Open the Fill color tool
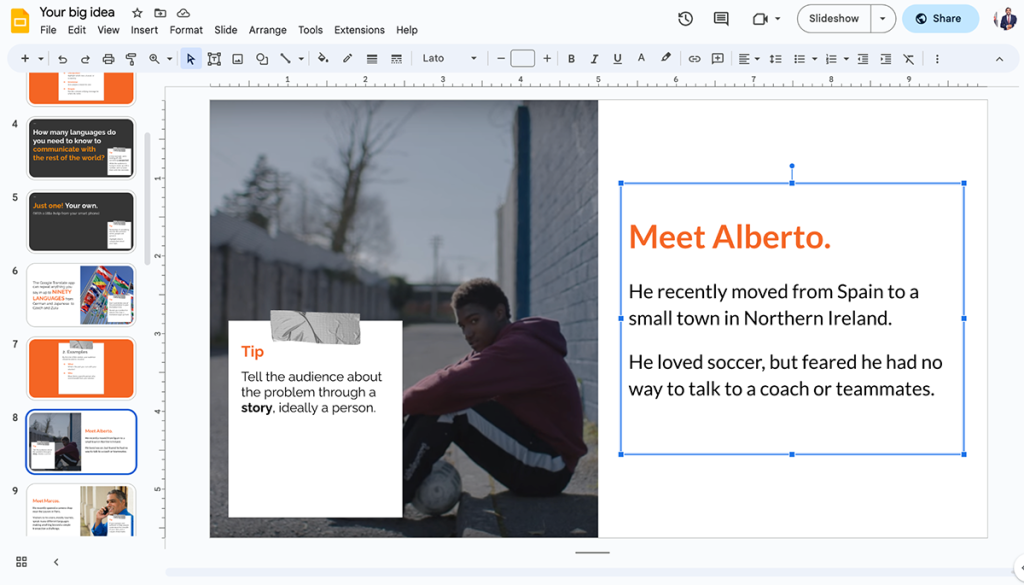Image resolution: width=1024 pixels, height=585 pixels. pyautogui.click(x=323, y=58)
